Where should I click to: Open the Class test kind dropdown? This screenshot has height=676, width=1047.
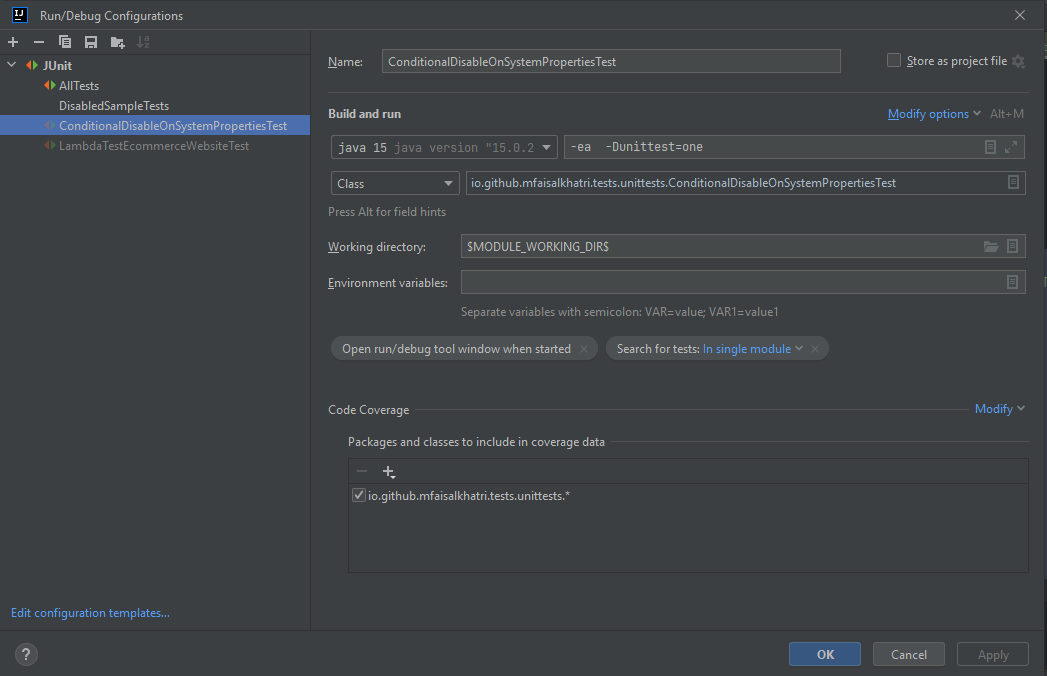[x=395, y=184]
